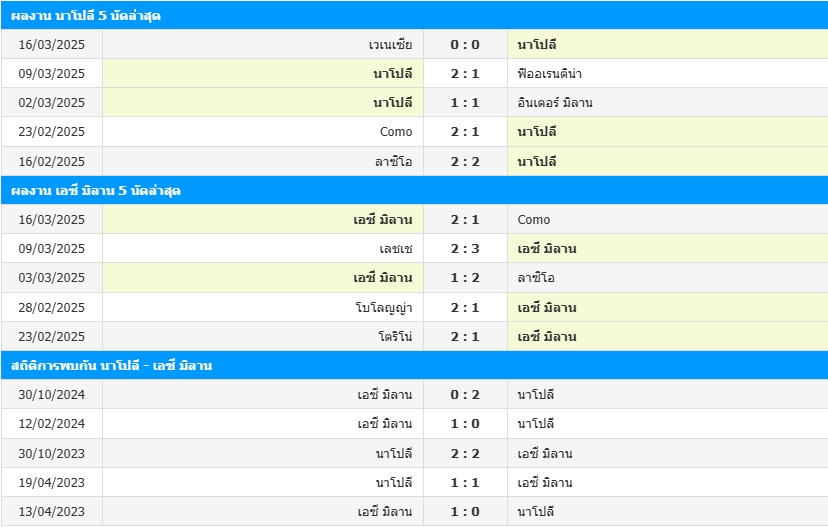
Task: Select เลชเช team name
Action: tap(396, 249)
